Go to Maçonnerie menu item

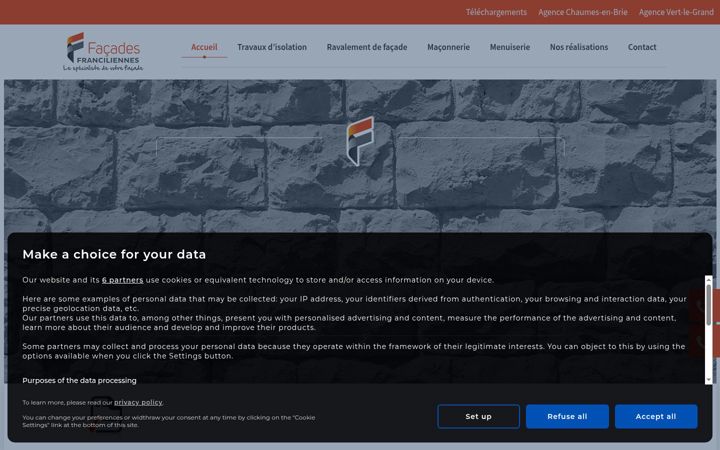(x=448, y=47)
